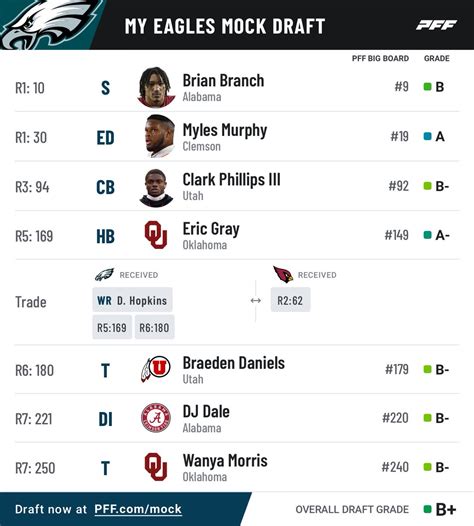This screenshot has height=526, width=474.
Task: Click the Eagles logo in the header
Action: pos(50,24)
